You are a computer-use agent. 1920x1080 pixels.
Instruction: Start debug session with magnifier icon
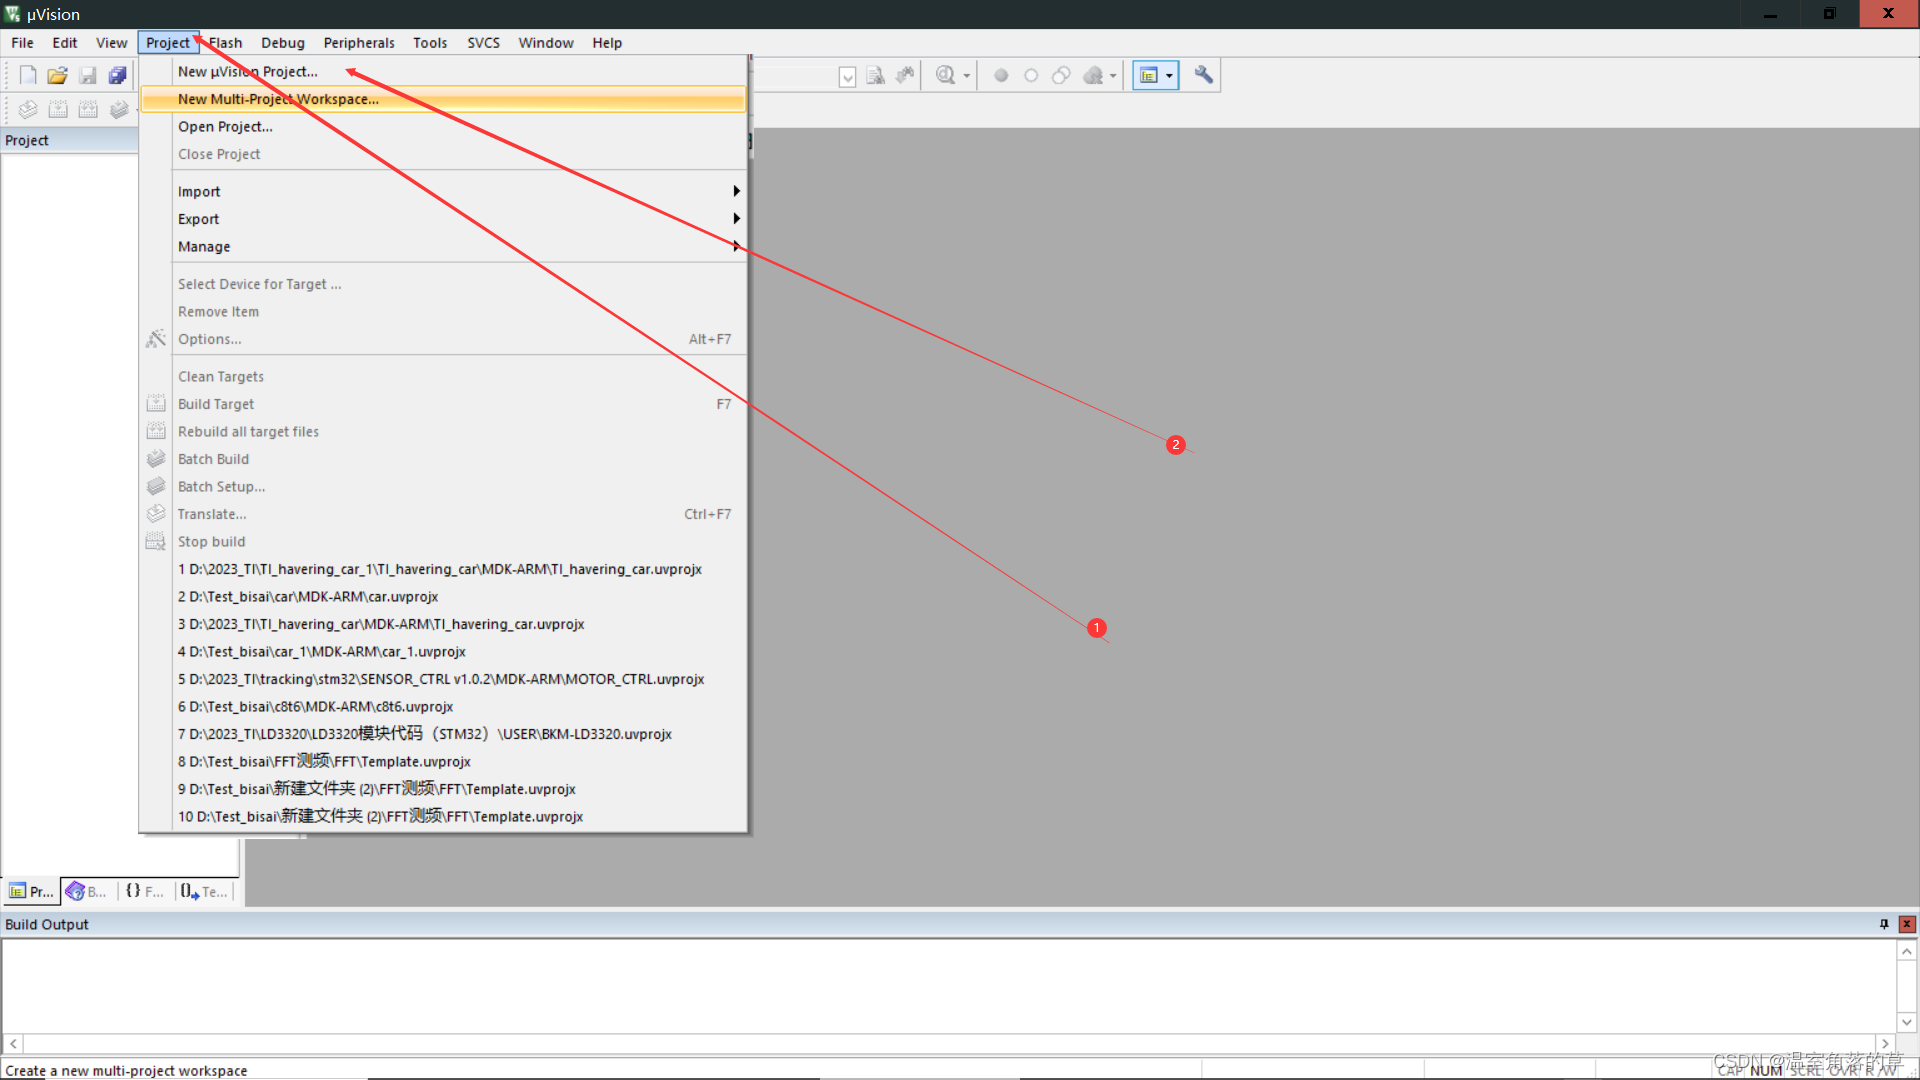pyautogui.click(x=945, y=75)
